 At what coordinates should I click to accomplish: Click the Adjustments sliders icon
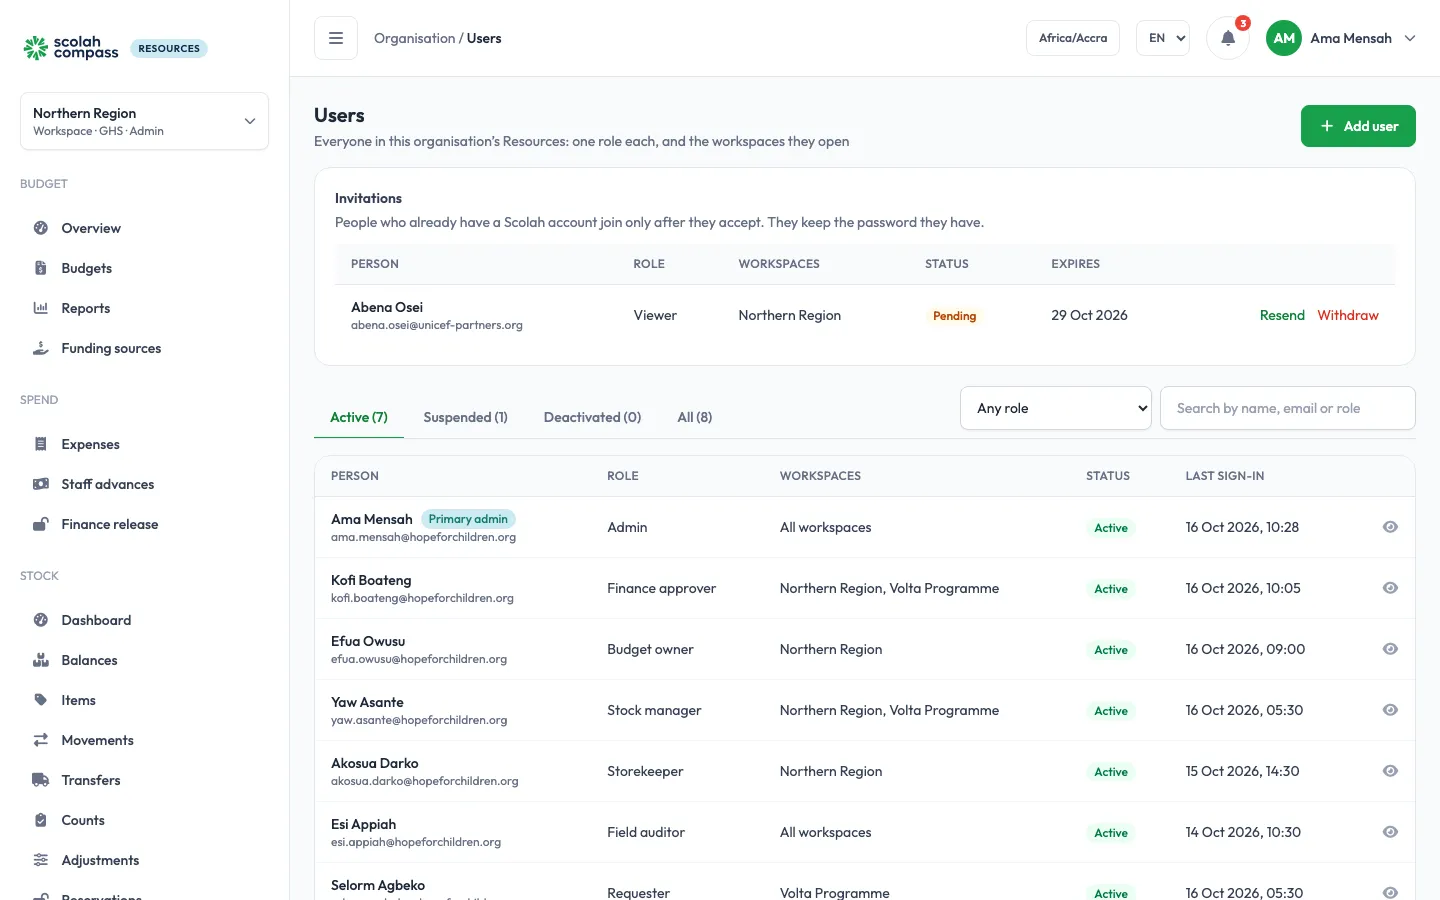tap(41, 860)
